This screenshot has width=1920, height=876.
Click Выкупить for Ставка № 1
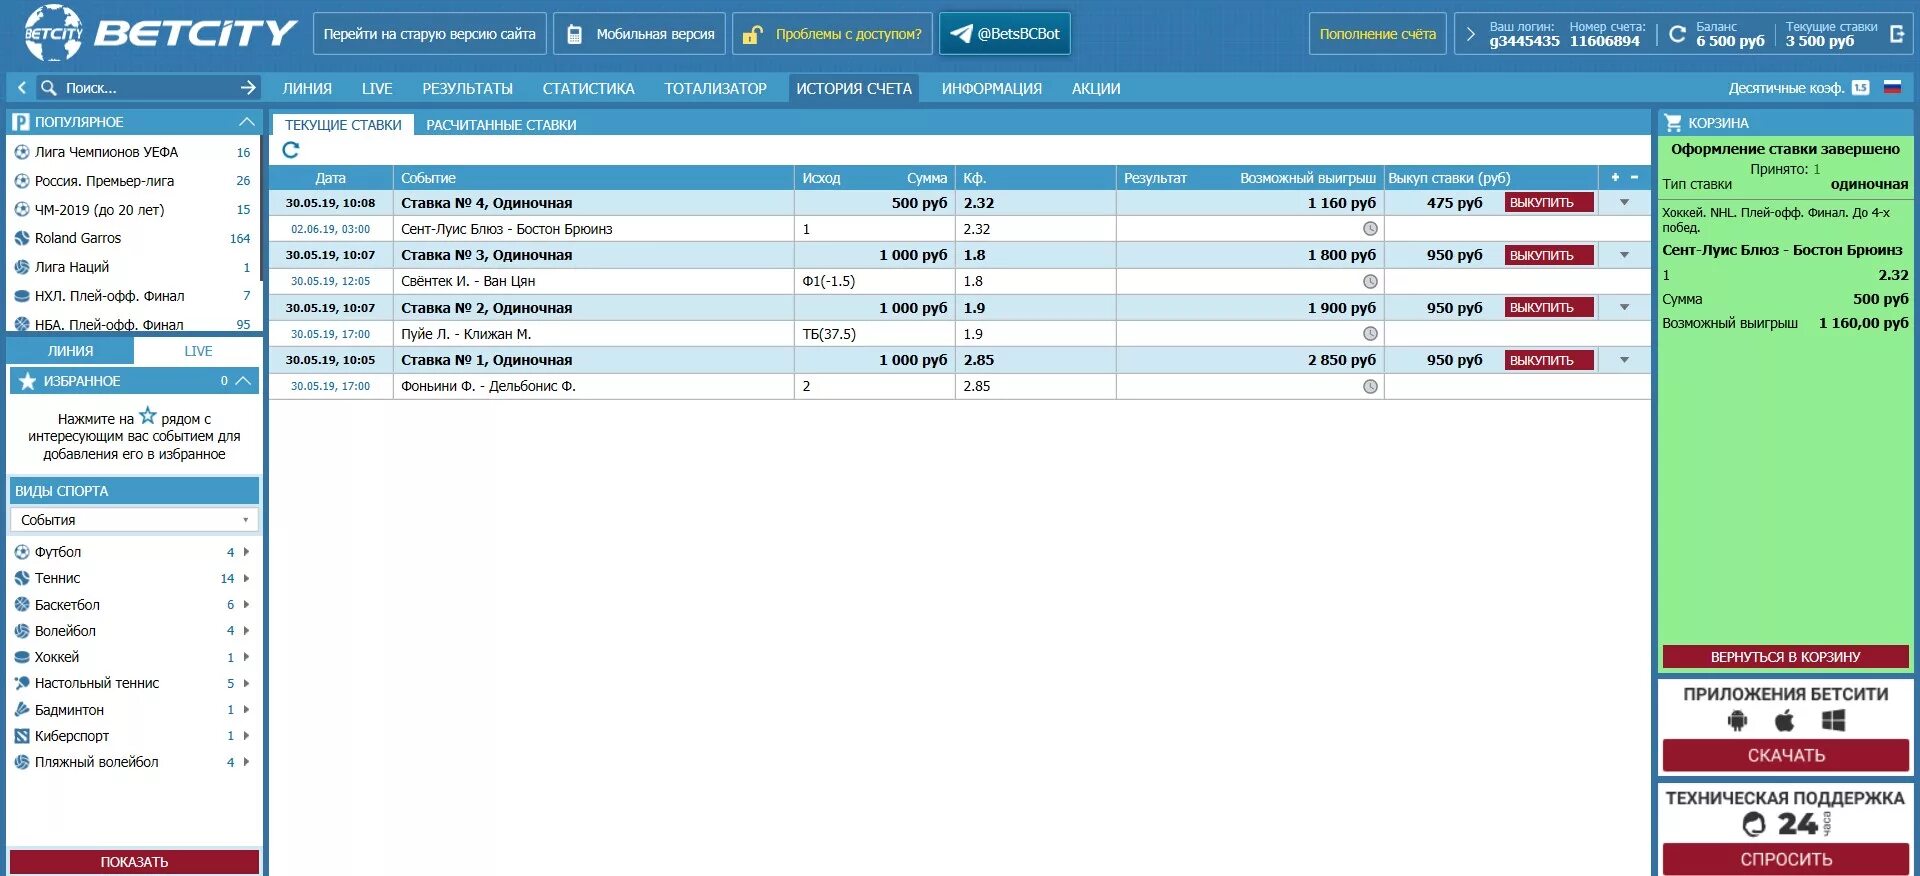coord(1549,360)
